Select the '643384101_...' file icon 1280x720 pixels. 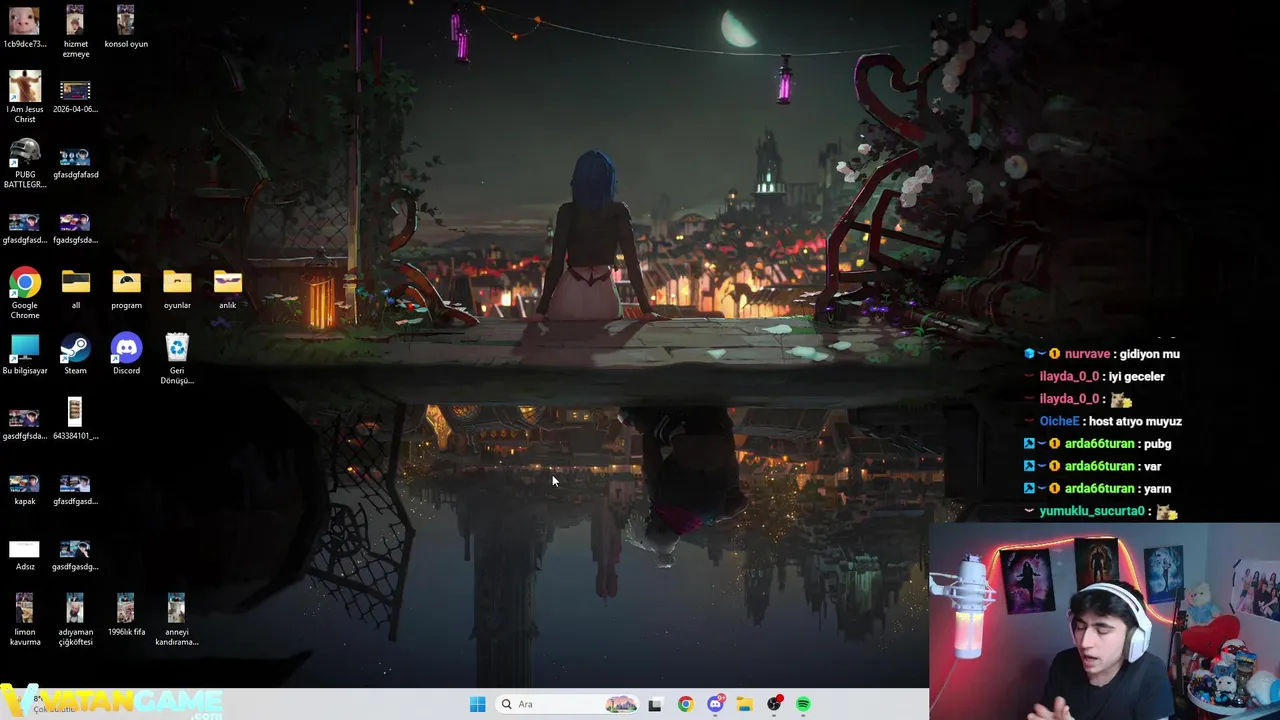(x=75, y=419)
